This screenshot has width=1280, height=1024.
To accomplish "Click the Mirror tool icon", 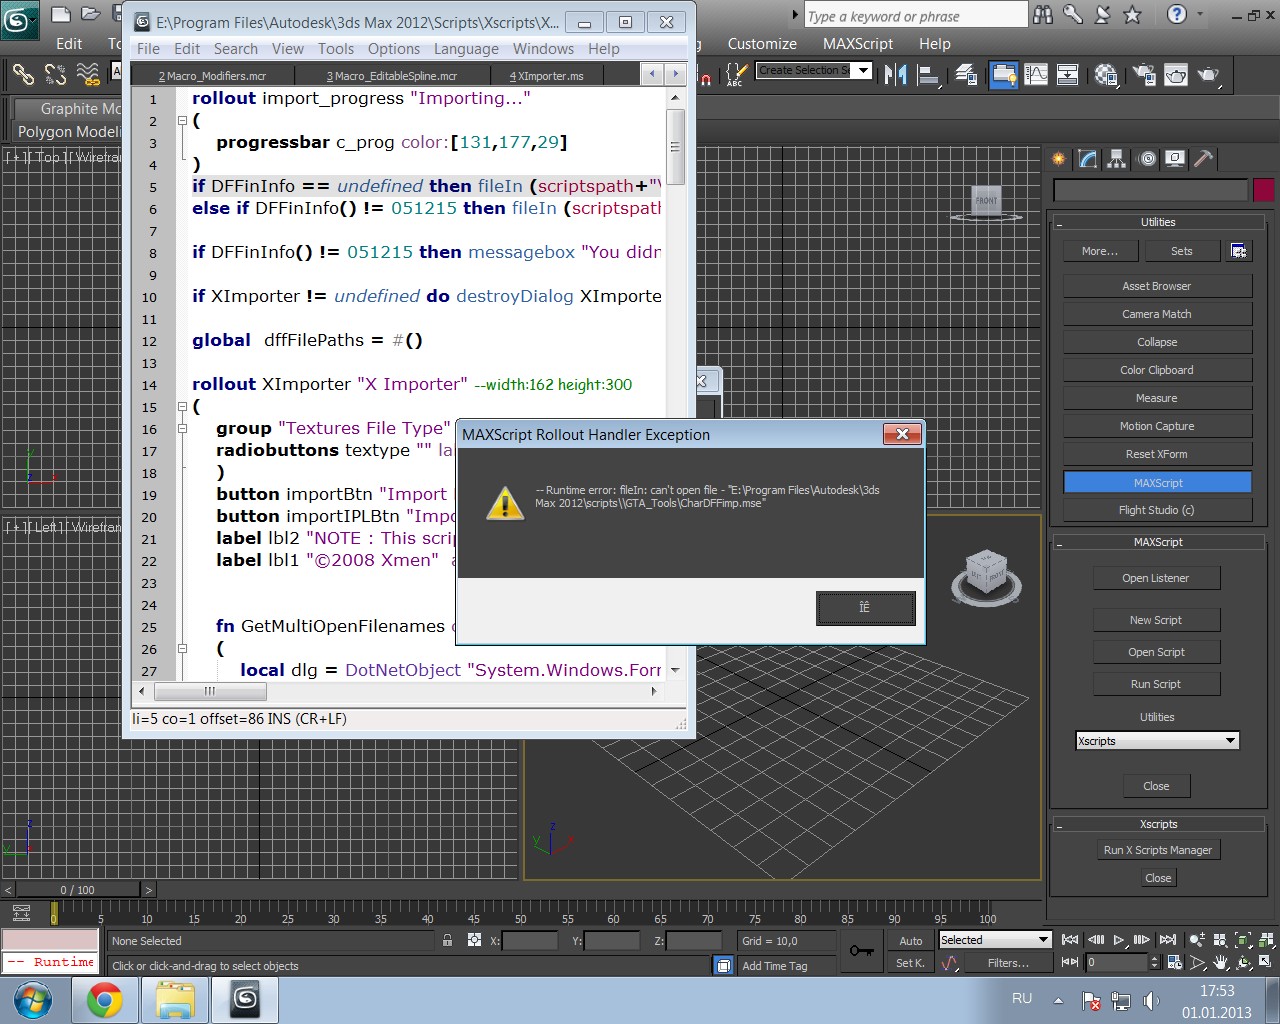I will point(895,74).
